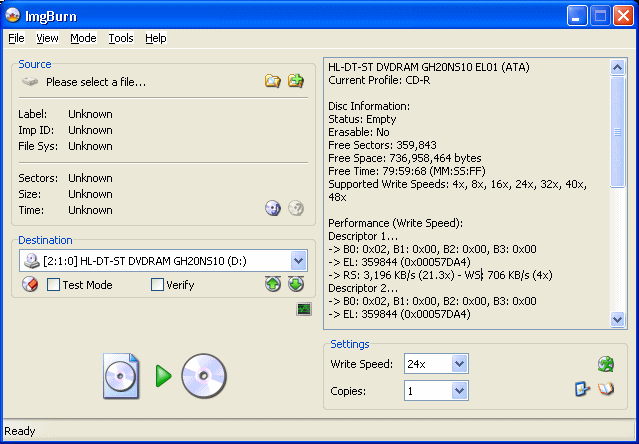Load the tray with down arrow icon
Viewport: 639px width, 444px height.
[x=296, y=284]
